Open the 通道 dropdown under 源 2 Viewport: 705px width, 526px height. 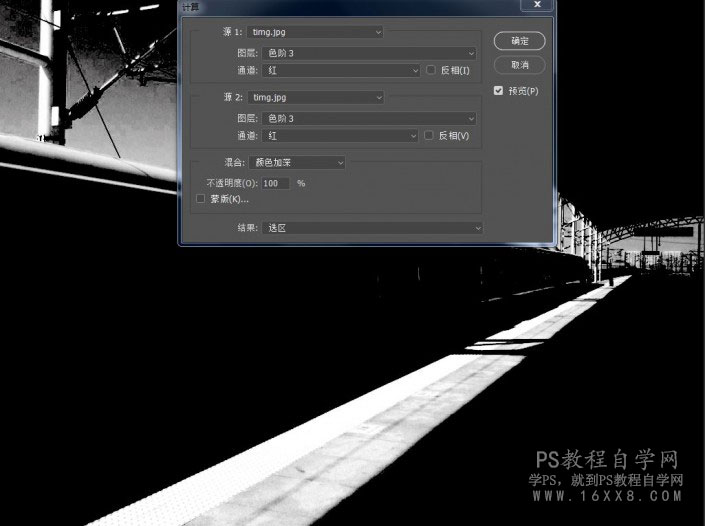pyautogui.click(x=340, y=135)
